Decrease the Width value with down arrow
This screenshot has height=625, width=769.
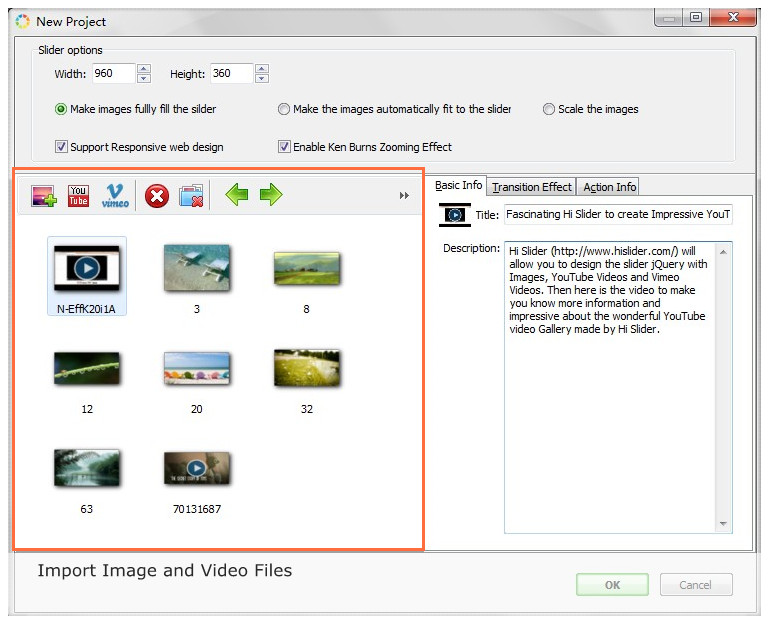(x=144, y=78)
